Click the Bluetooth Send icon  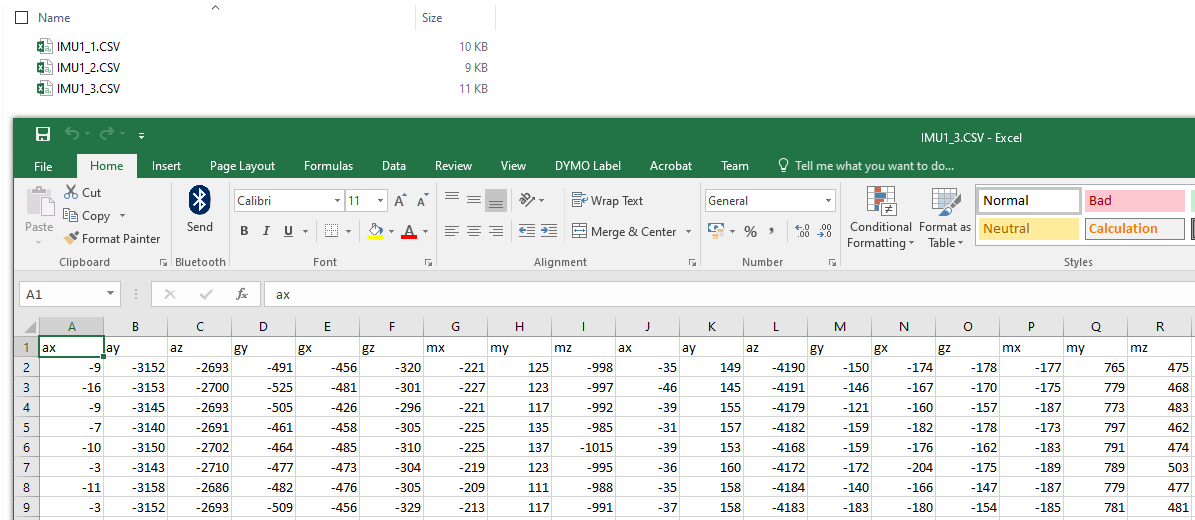[x=199, y=201]
